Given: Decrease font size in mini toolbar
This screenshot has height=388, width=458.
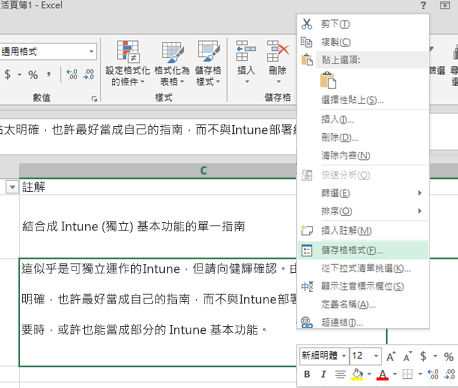Looking at the screenshot, I should pyautogui.click(x=407, y=356).
